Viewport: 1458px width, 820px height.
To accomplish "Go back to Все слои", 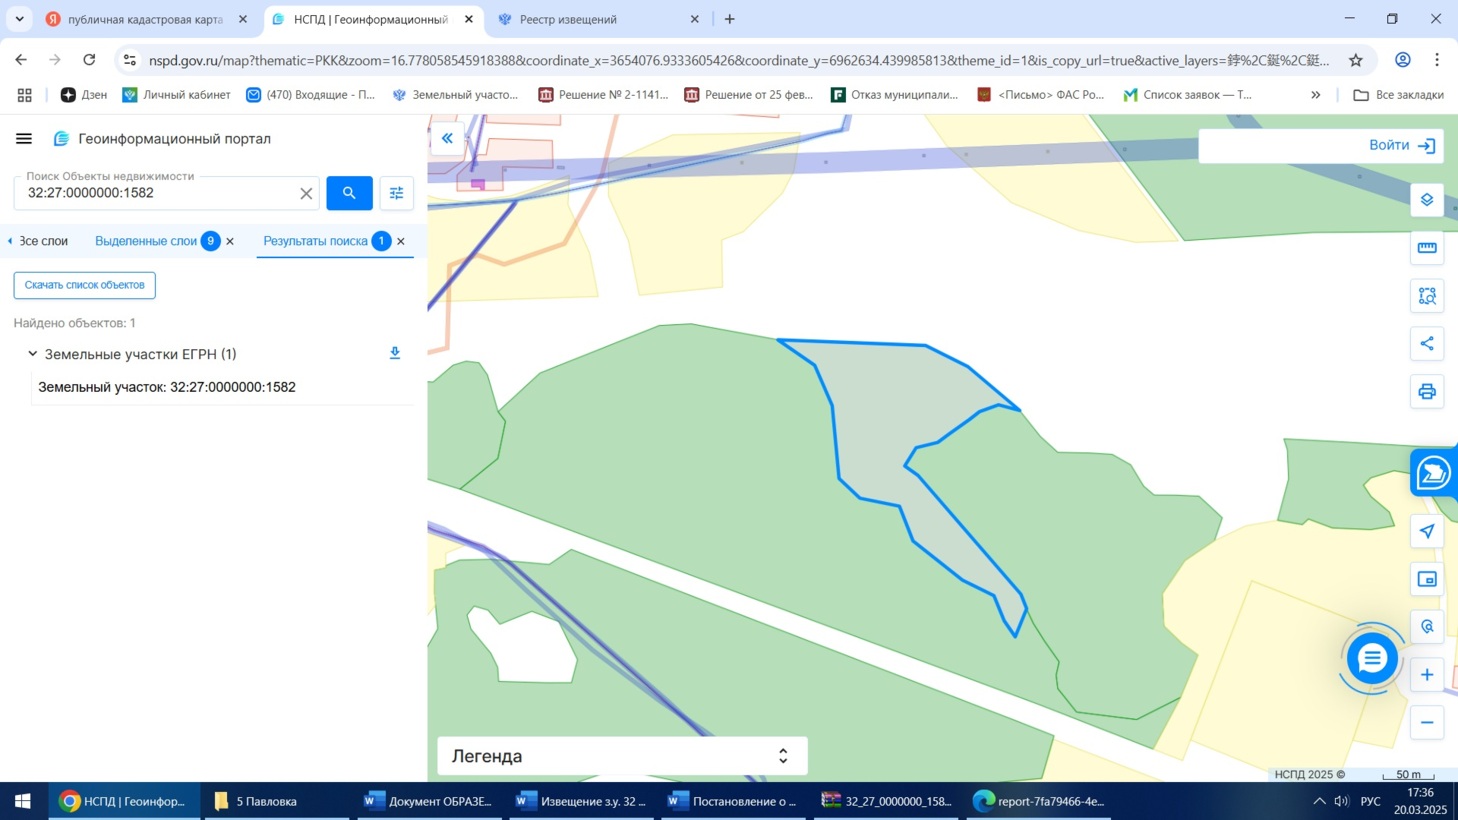I will point(38,241).
